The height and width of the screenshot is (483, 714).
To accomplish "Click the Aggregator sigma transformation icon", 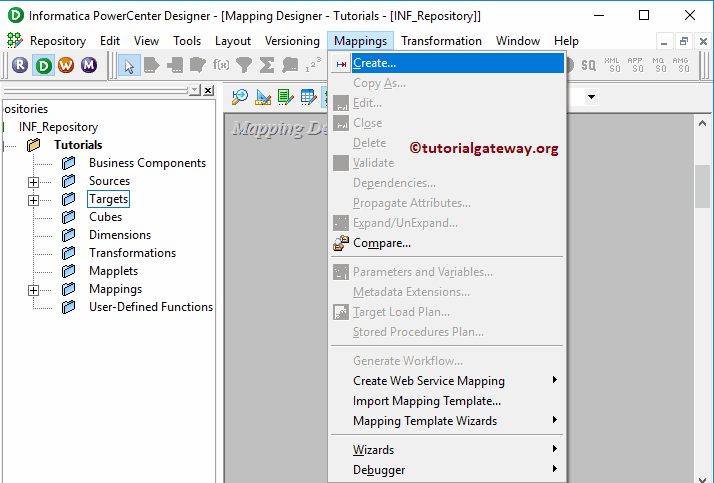I will [267, 65].
